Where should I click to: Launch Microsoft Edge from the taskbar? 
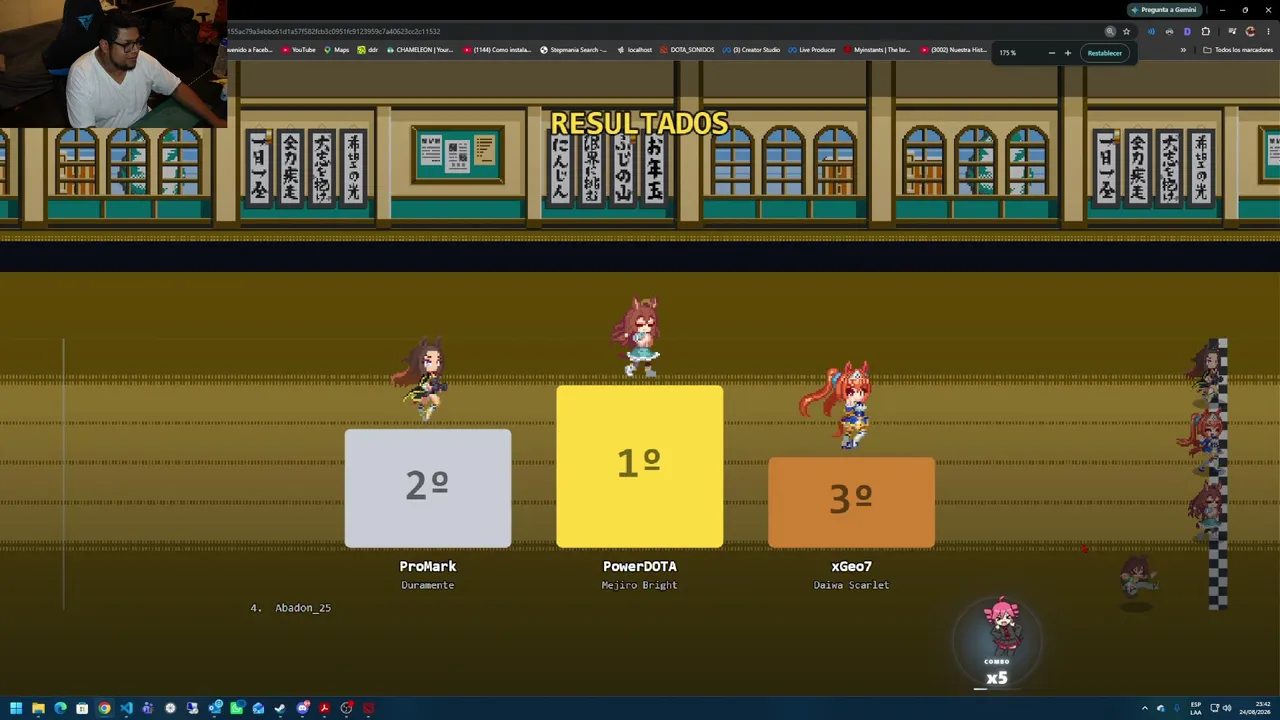[60, 709]
